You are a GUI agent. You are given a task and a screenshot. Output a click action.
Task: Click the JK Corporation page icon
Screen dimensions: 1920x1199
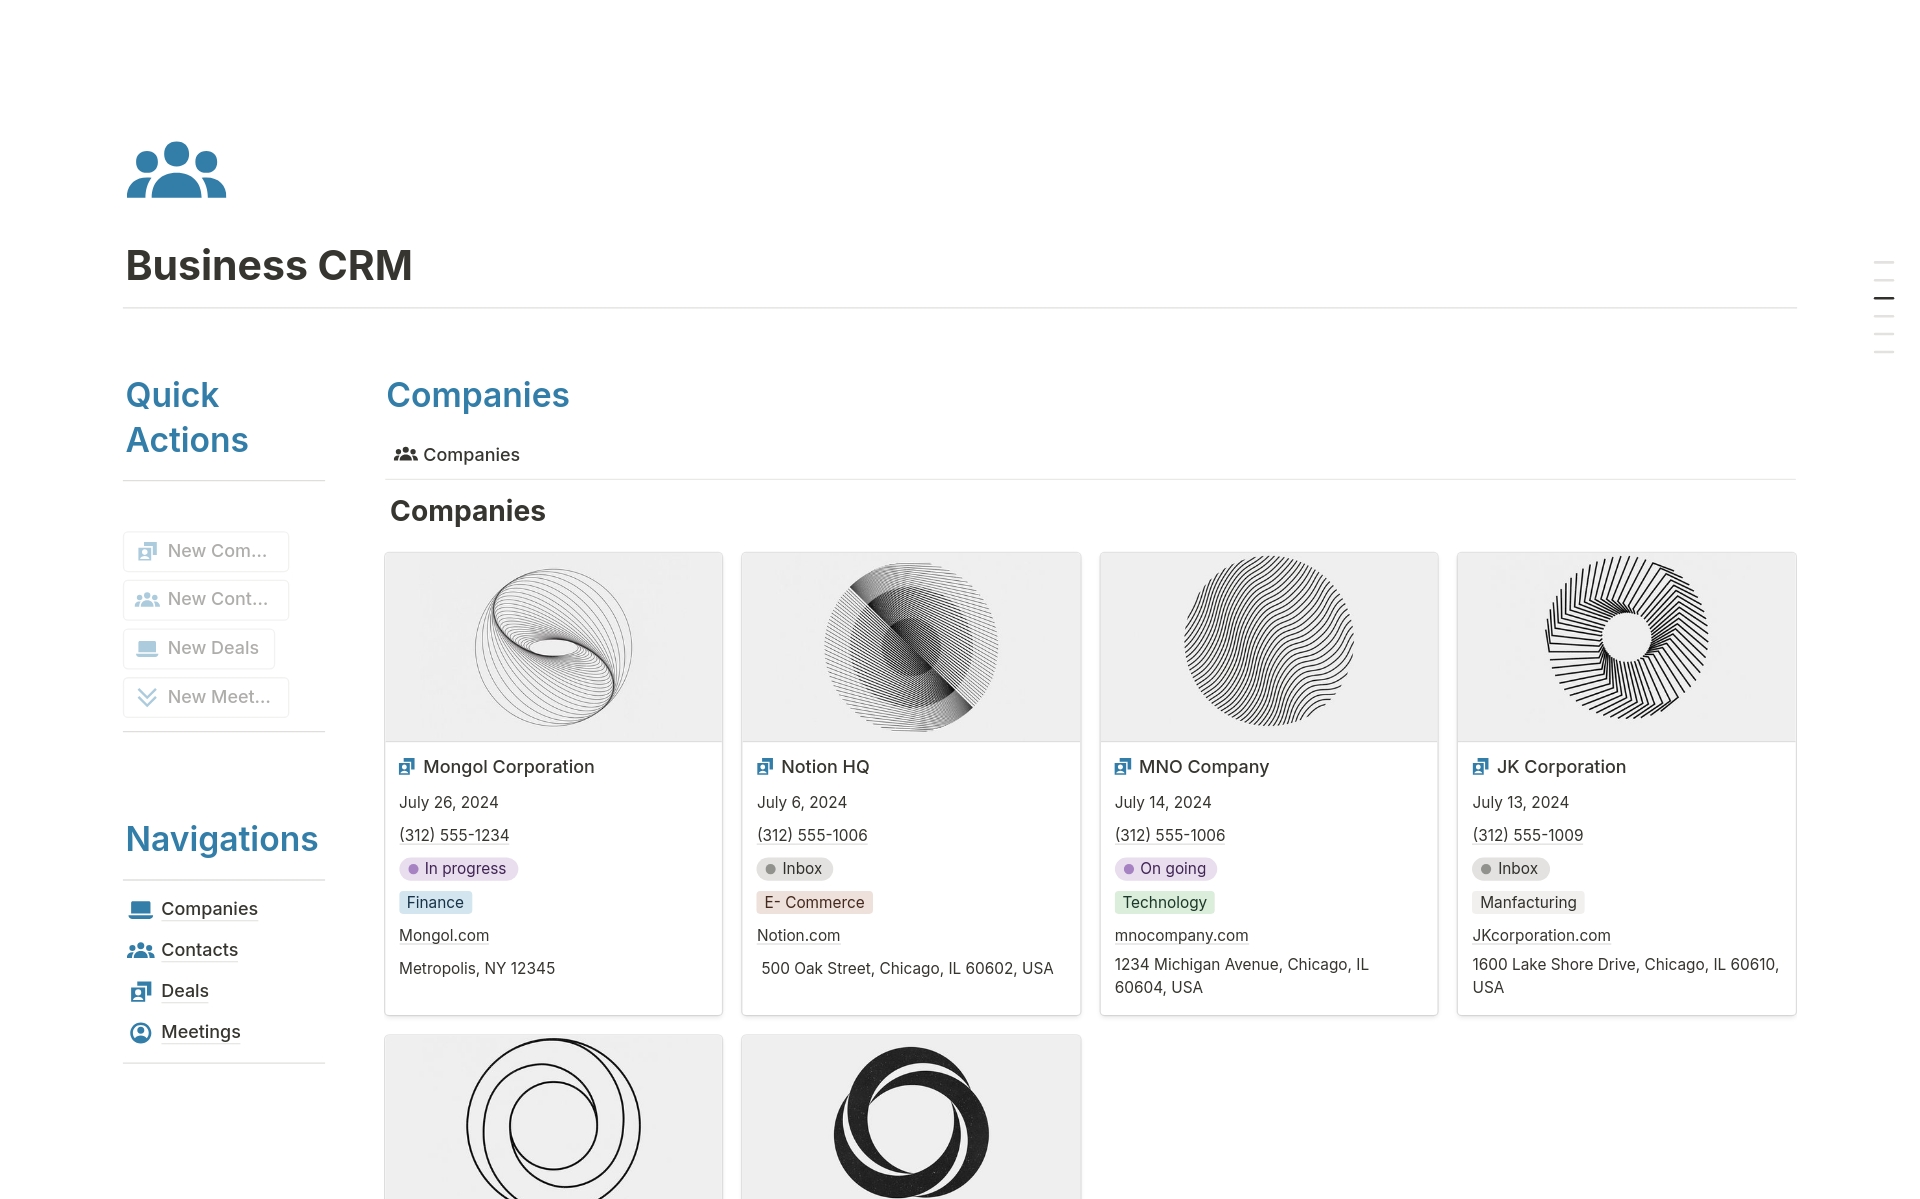tap(1480, 767)
